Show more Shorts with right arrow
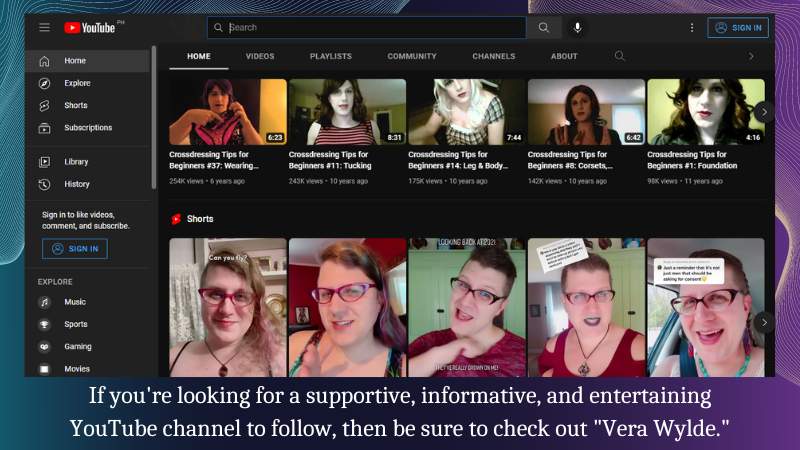 [x=764, y=322]
